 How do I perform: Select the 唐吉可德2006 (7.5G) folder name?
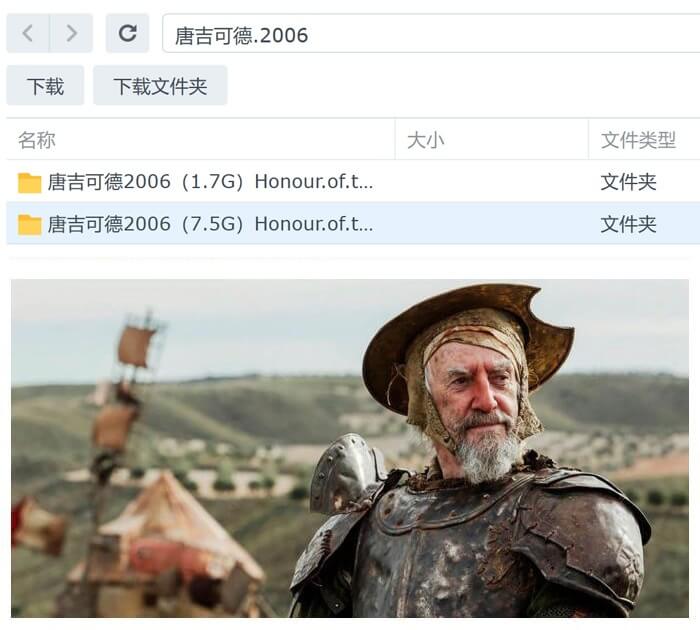coord(210,224)
